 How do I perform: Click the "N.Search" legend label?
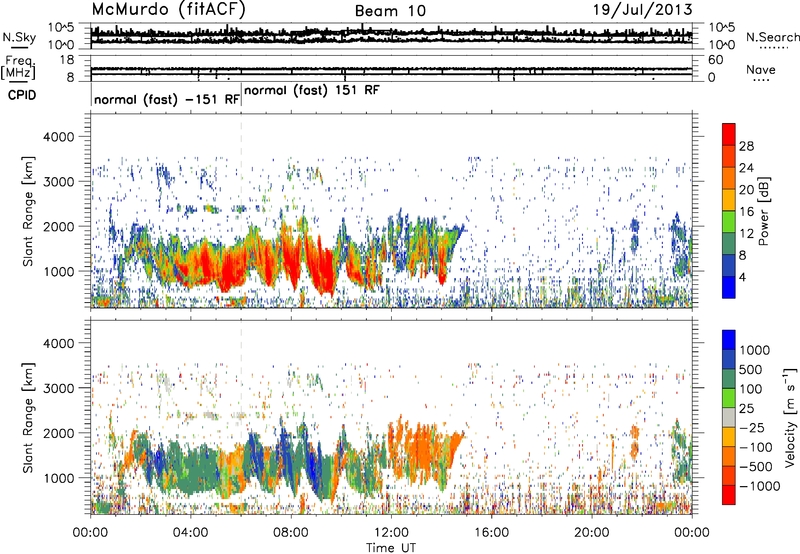click(x=772, y=37)
